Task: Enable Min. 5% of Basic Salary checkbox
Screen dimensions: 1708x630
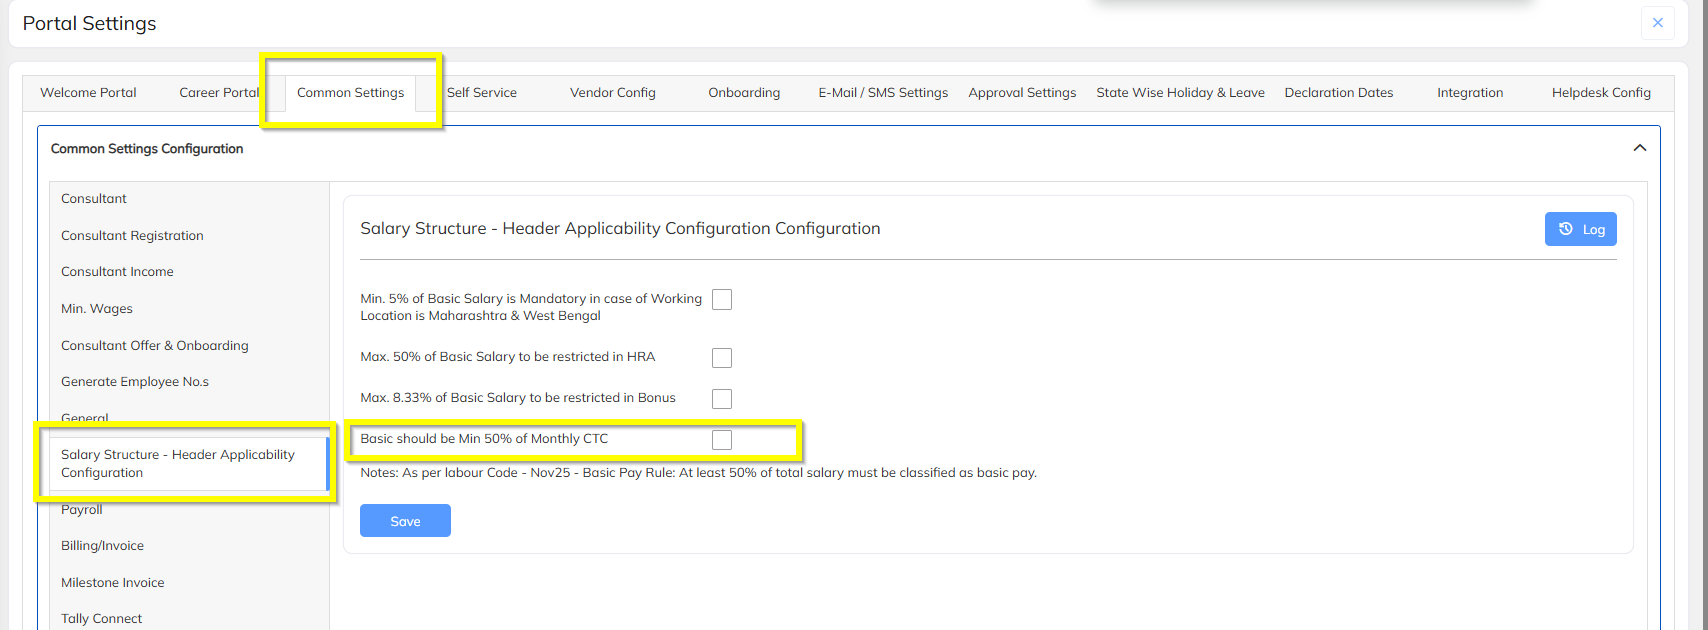Action: [722, 300]
